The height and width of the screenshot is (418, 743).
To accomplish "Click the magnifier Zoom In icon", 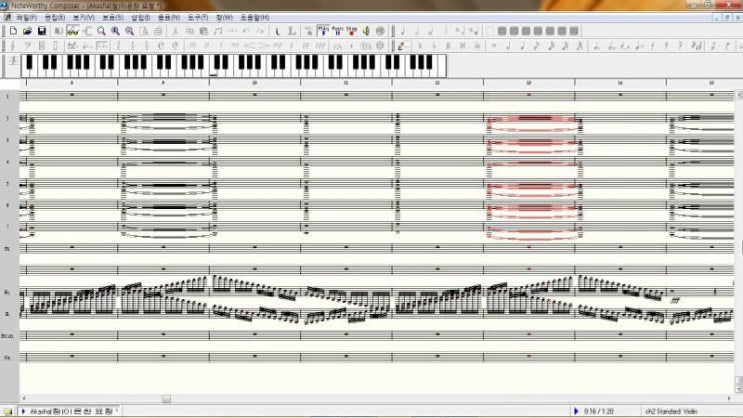I will tap(115, 31).
